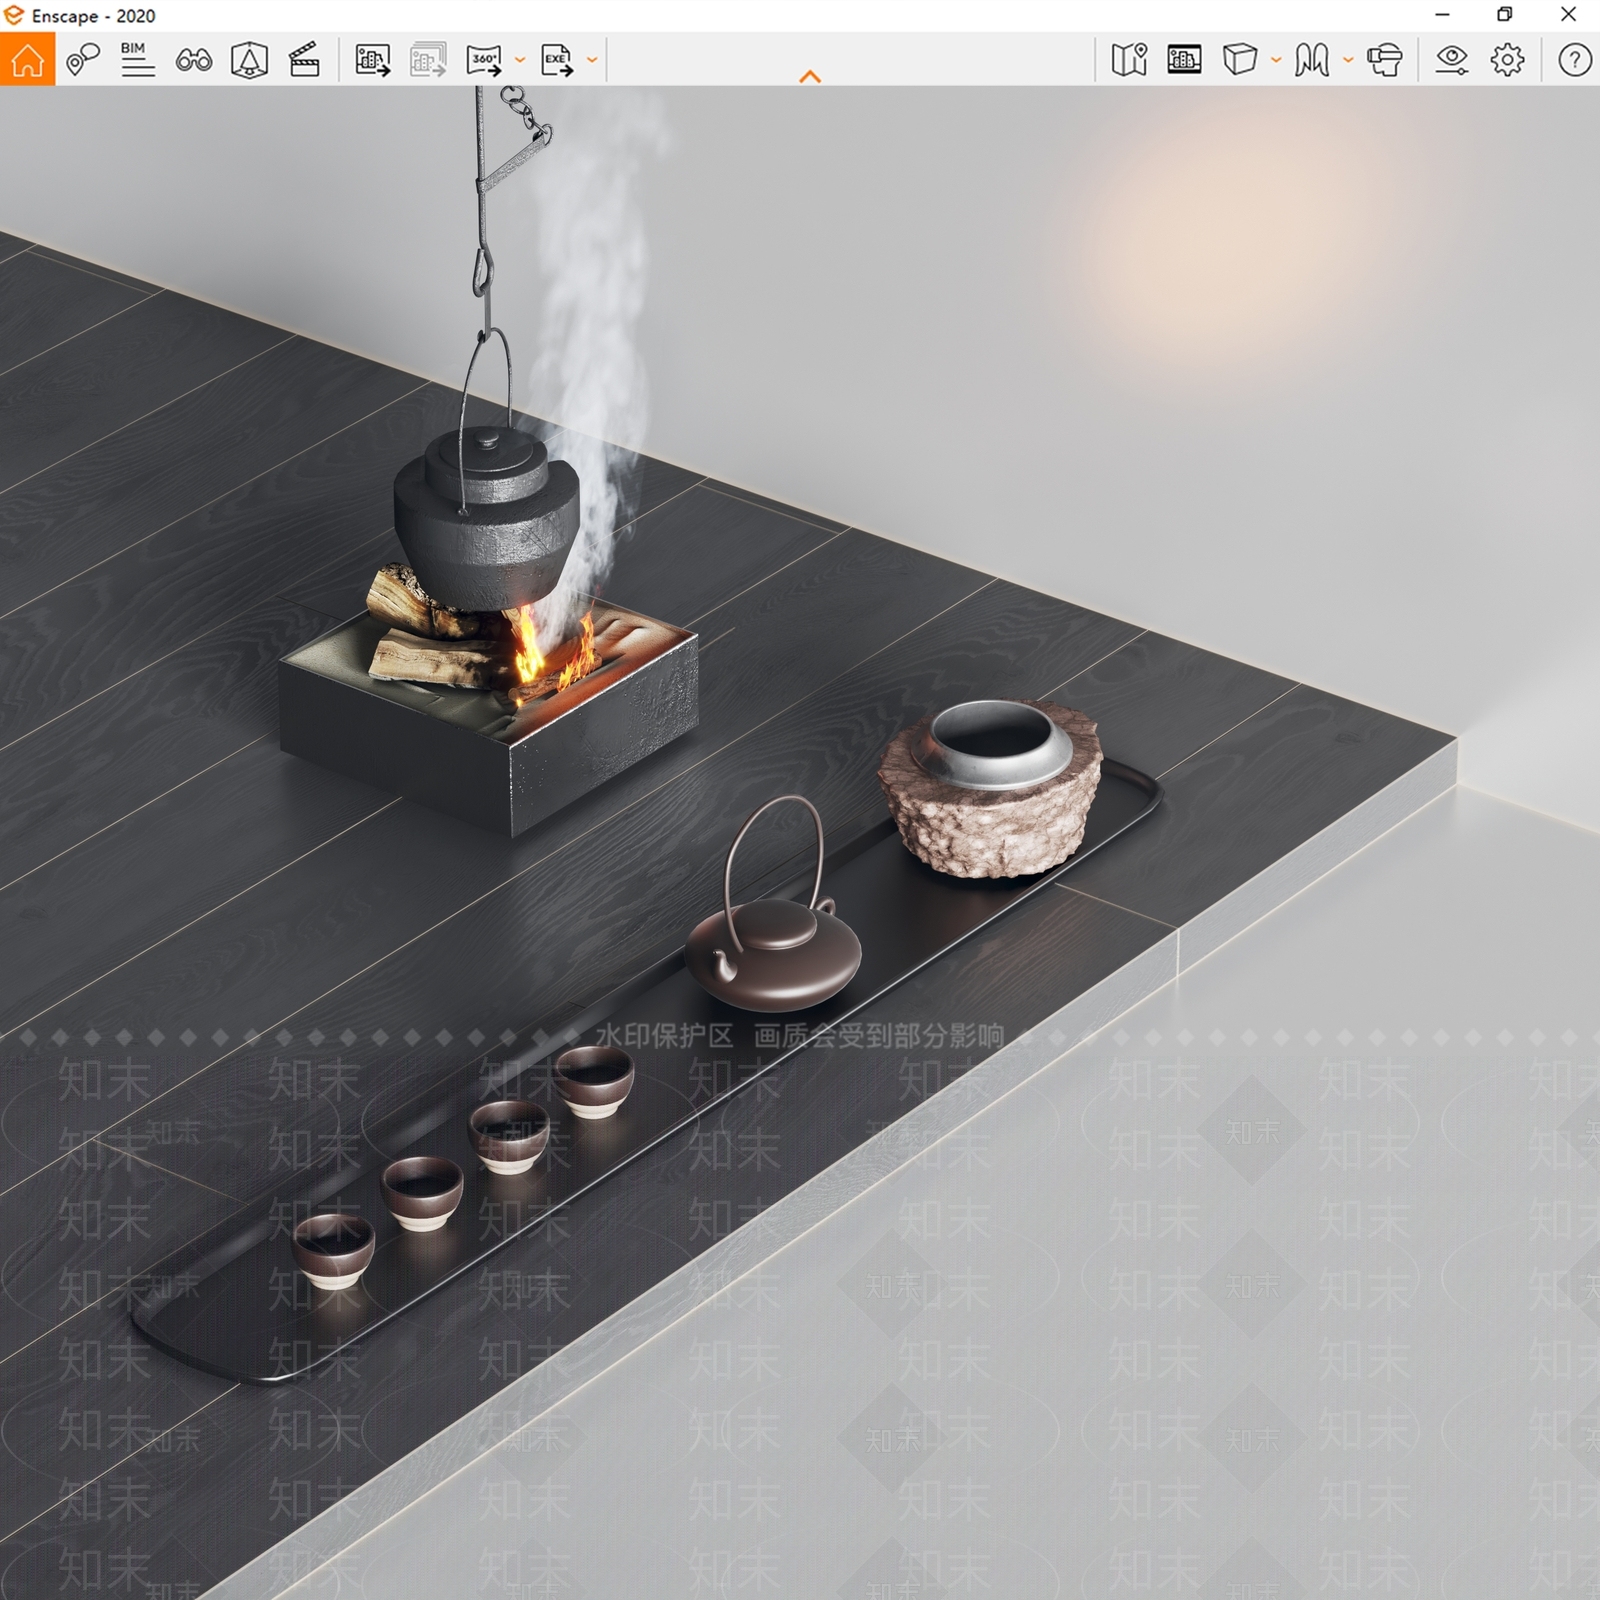This screenshot has height=1600, width=1600.
Task: Collapse toolbar with orange chevron
Action: pyautogui.click(x=810, y=76)
